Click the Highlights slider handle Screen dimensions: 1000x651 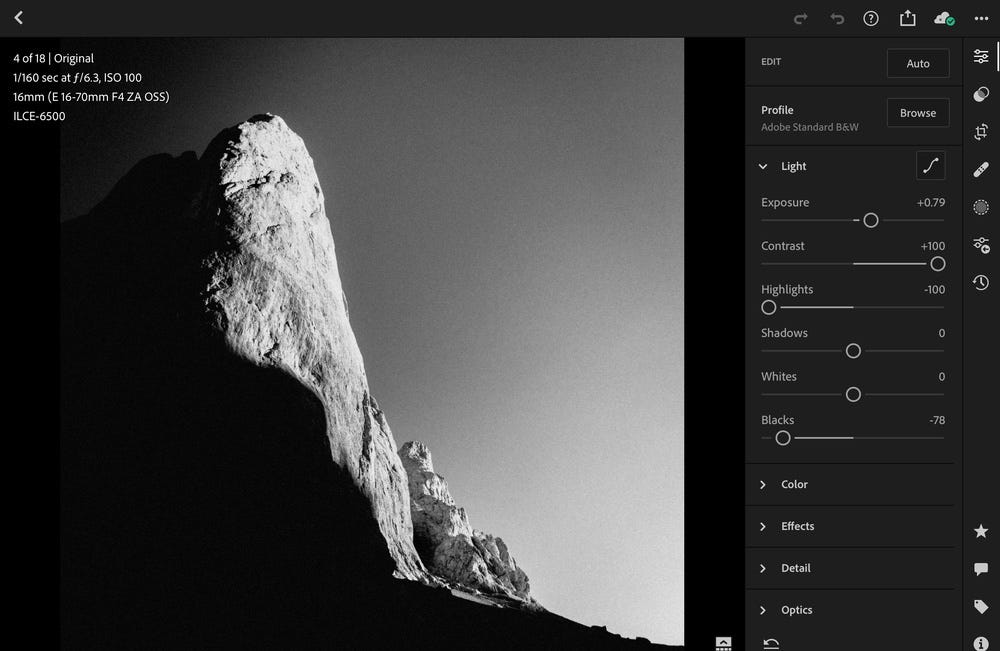[768, 307]
